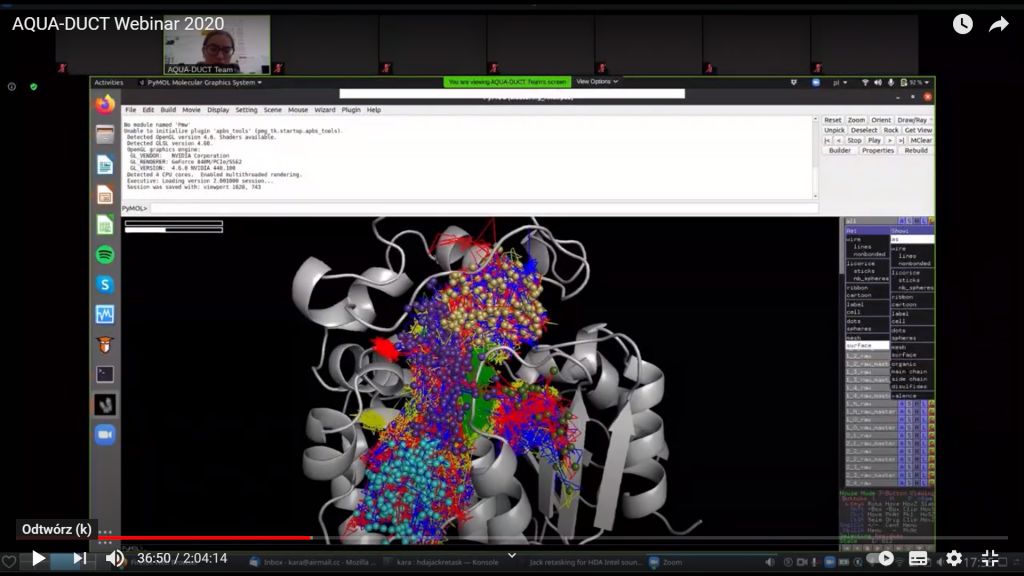Jump to last PyMOL movie frame
Image resolution: width=1024 pixels, height=576 pixels.
(901, 140)
